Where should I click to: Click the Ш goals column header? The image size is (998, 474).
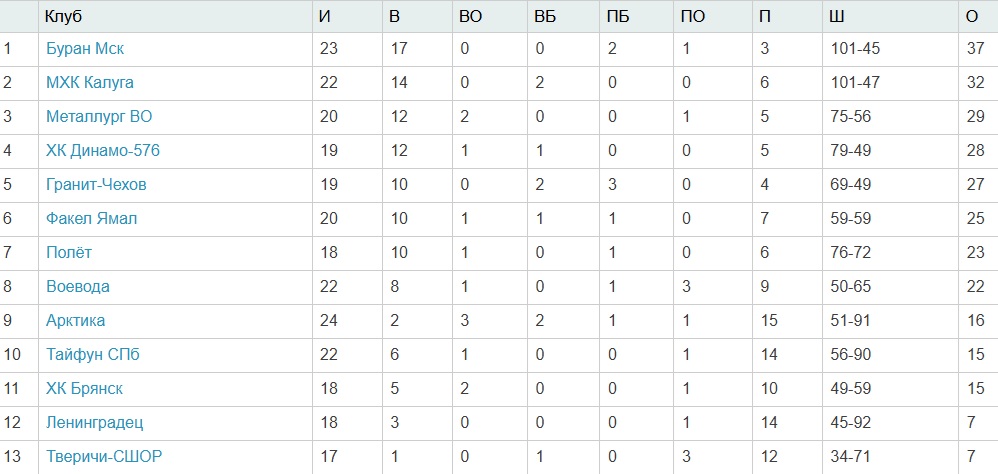click(837, 15)
